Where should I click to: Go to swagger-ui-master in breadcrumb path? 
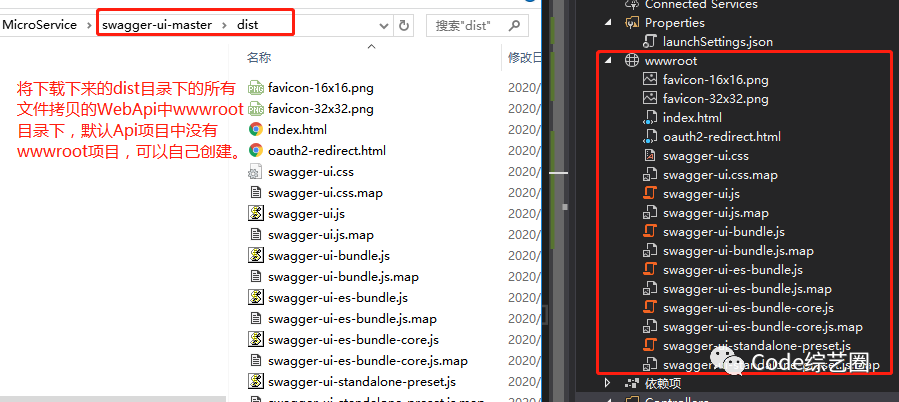[157, 25]
